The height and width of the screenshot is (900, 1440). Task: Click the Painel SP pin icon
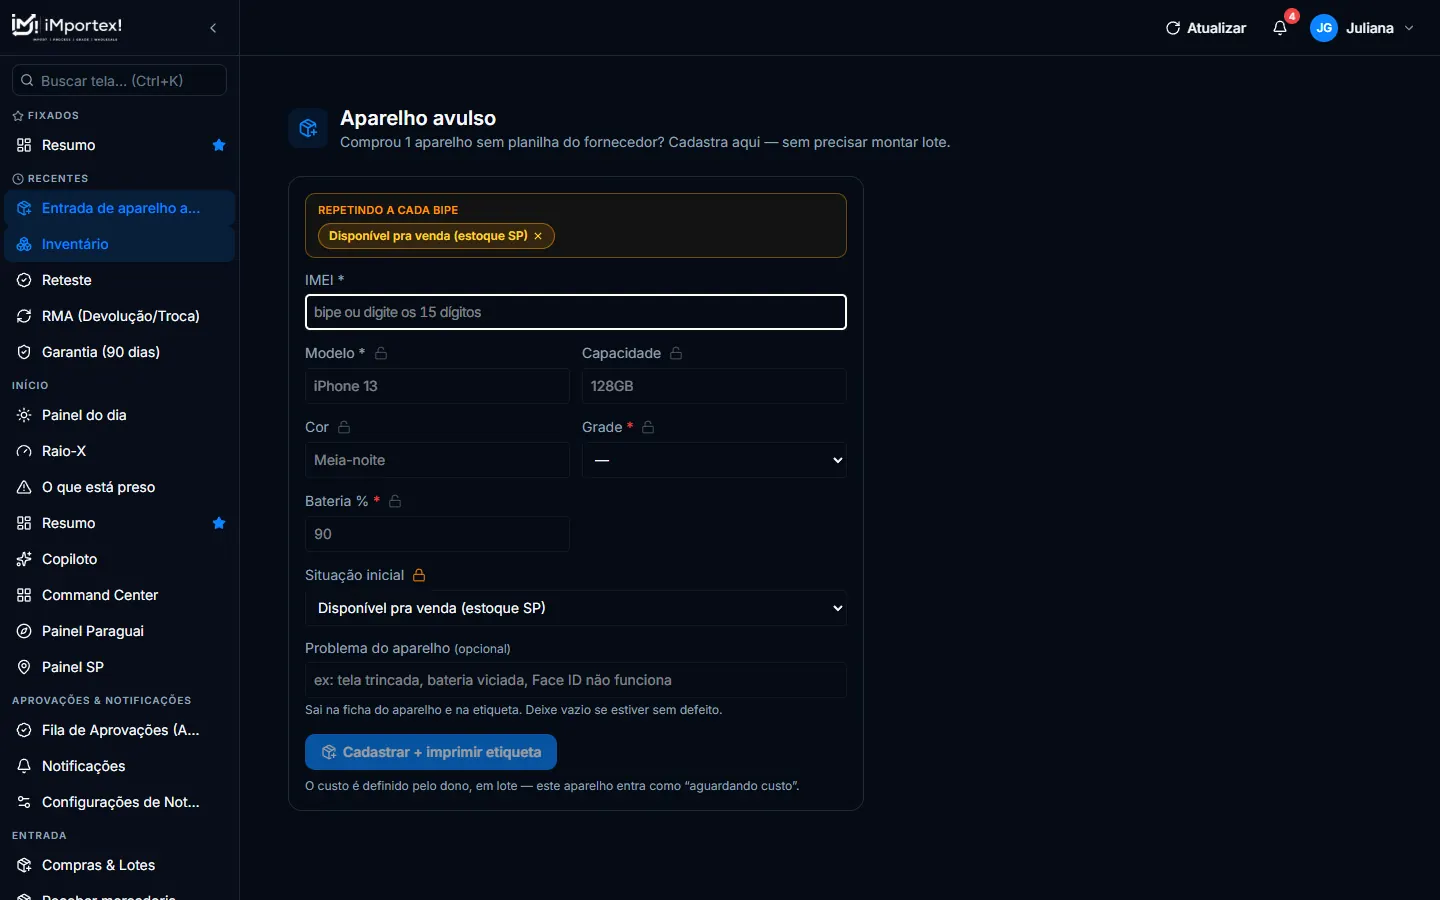24,667
